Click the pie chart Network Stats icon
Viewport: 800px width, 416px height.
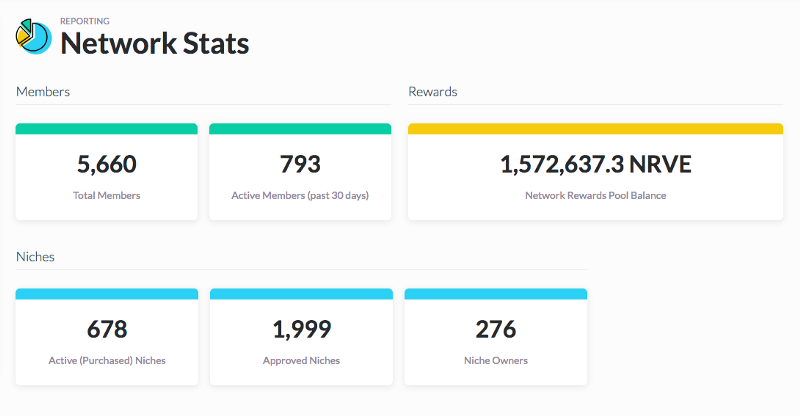(34, 36)
